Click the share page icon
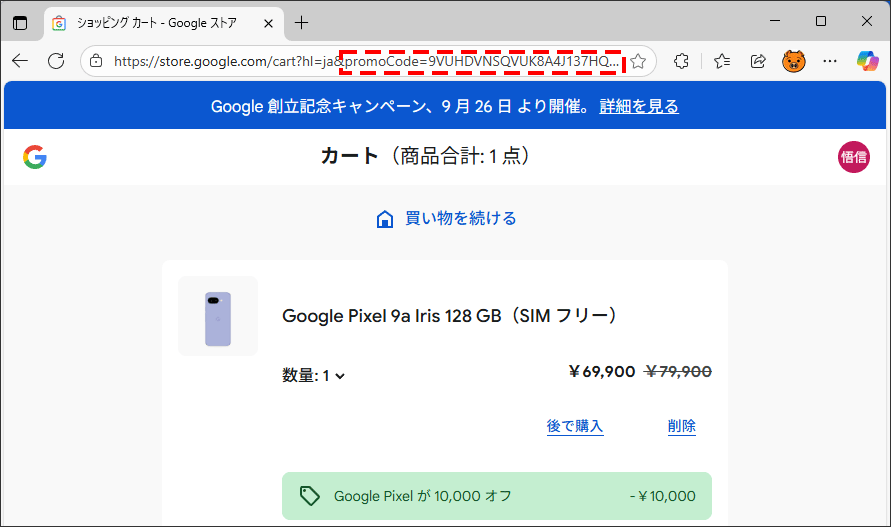Viewport: 891px width, 527px height. 758,61
